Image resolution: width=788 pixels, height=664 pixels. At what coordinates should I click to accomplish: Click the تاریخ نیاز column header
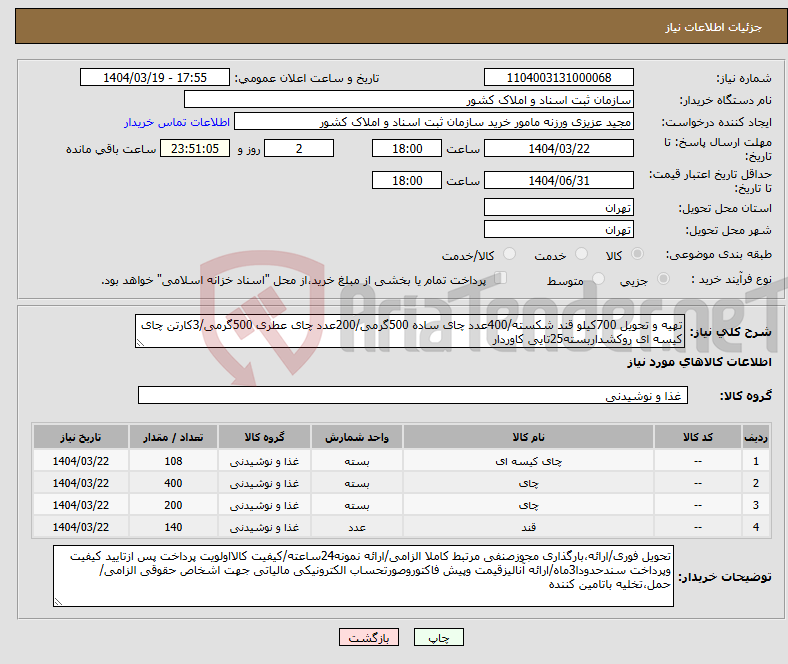coord(81,437)
